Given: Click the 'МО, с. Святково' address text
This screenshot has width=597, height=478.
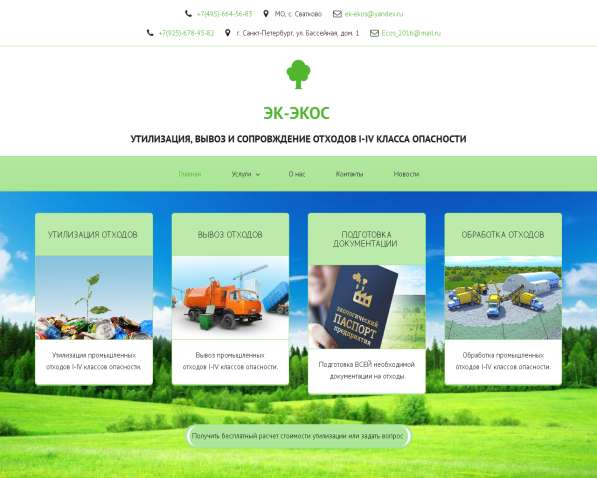Looking at the screenshot, I should point(298,14).
